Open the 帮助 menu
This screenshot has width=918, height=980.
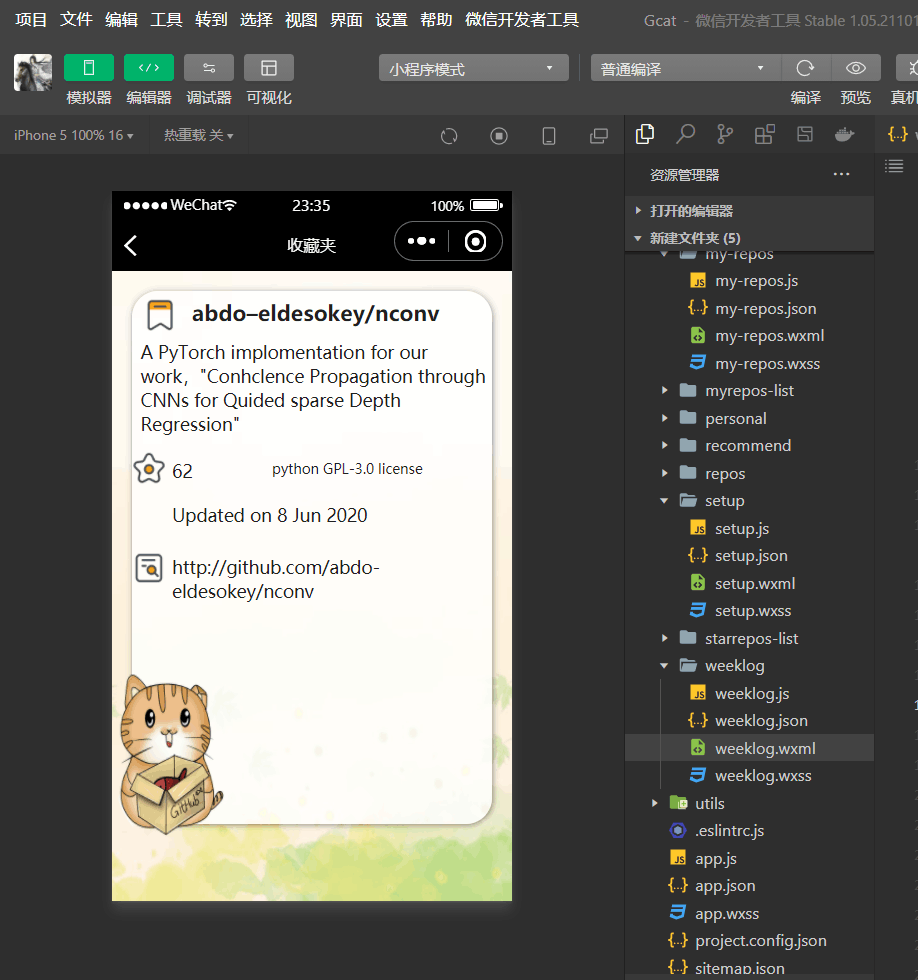point(436,20)
